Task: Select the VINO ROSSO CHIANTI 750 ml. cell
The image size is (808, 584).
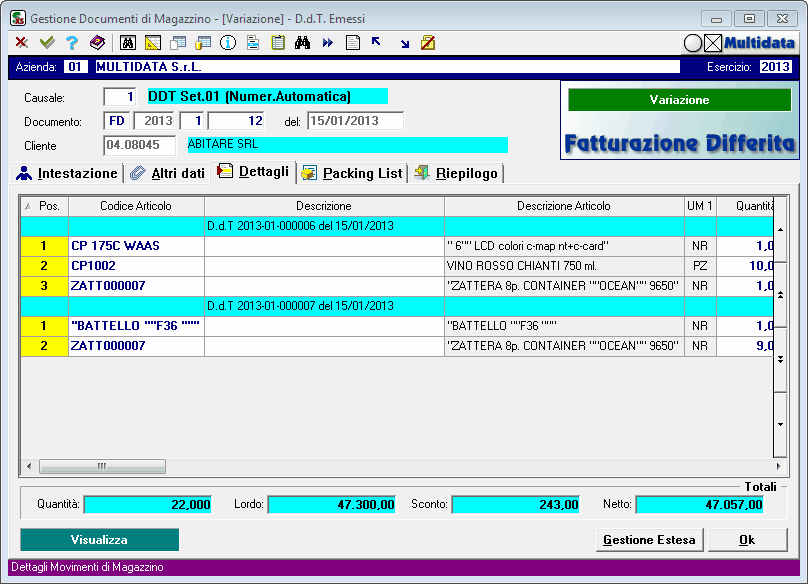Action: [x=564, y=266]
